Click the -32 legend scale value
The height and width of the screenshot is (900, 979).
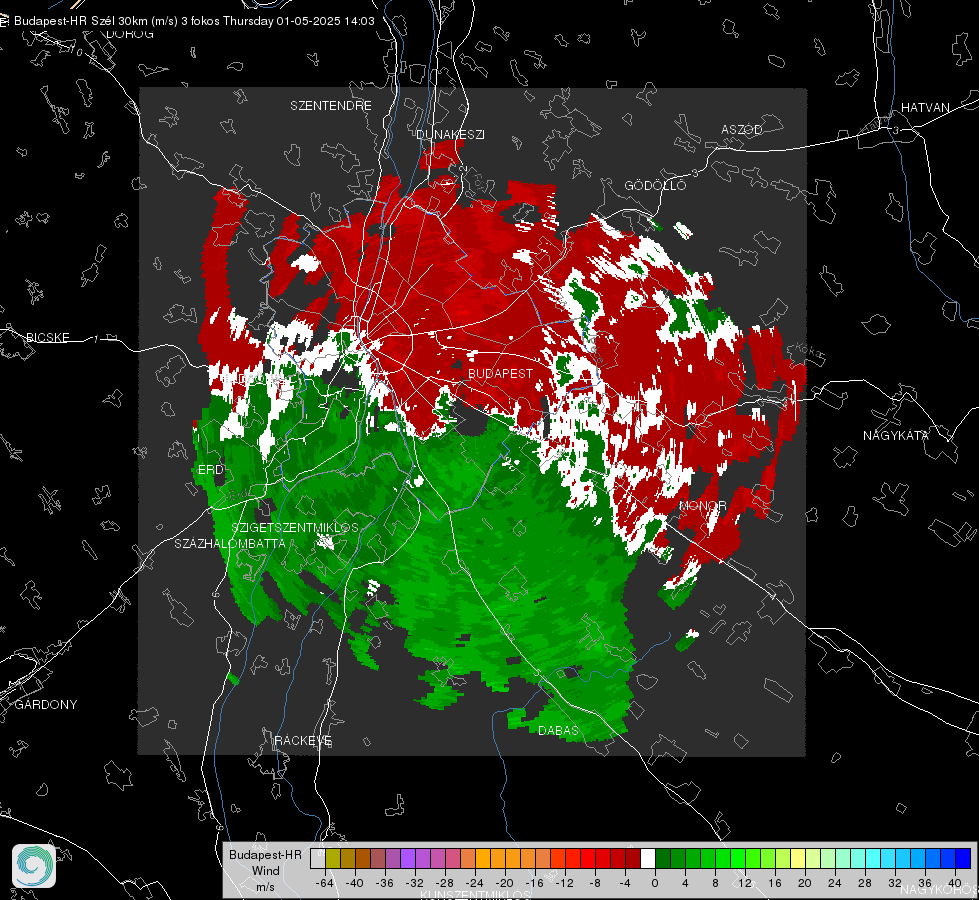(415, 883)
